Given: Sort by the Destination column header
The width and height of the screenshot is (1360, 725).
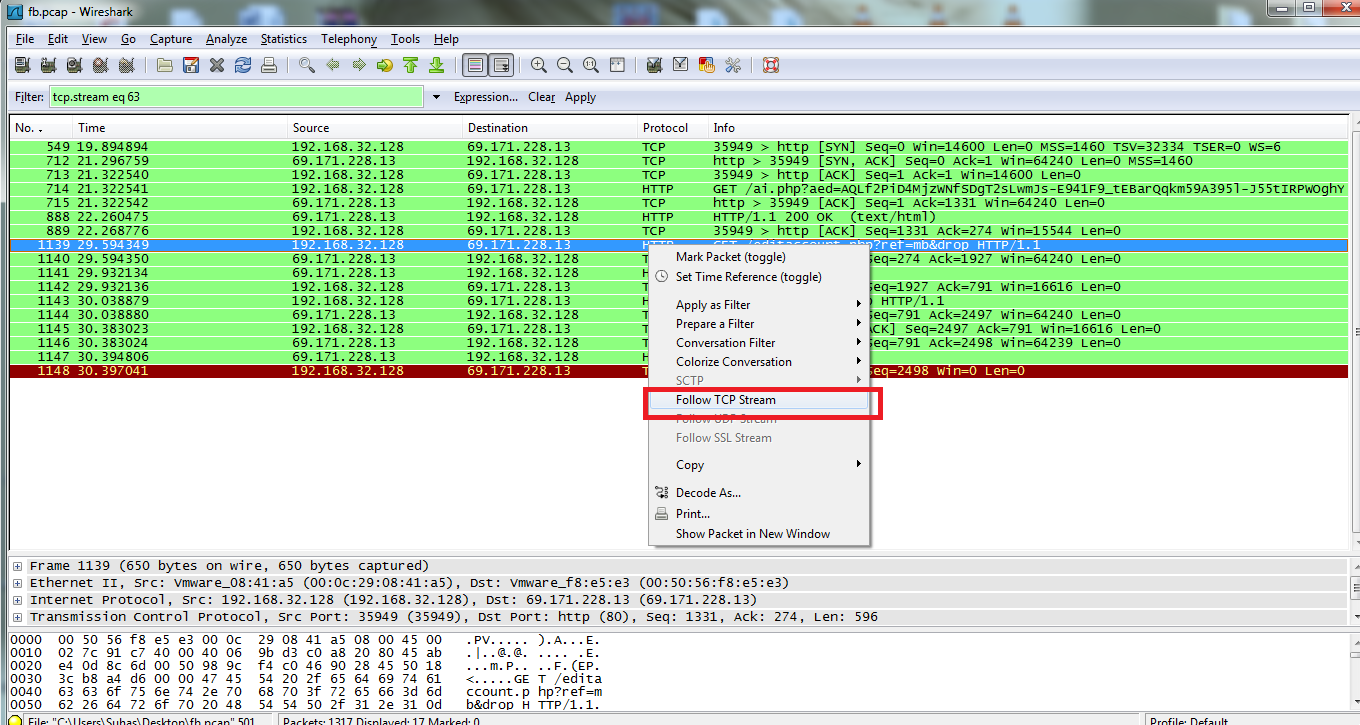Looking at the screenshot, I should [x=550, y=128].
